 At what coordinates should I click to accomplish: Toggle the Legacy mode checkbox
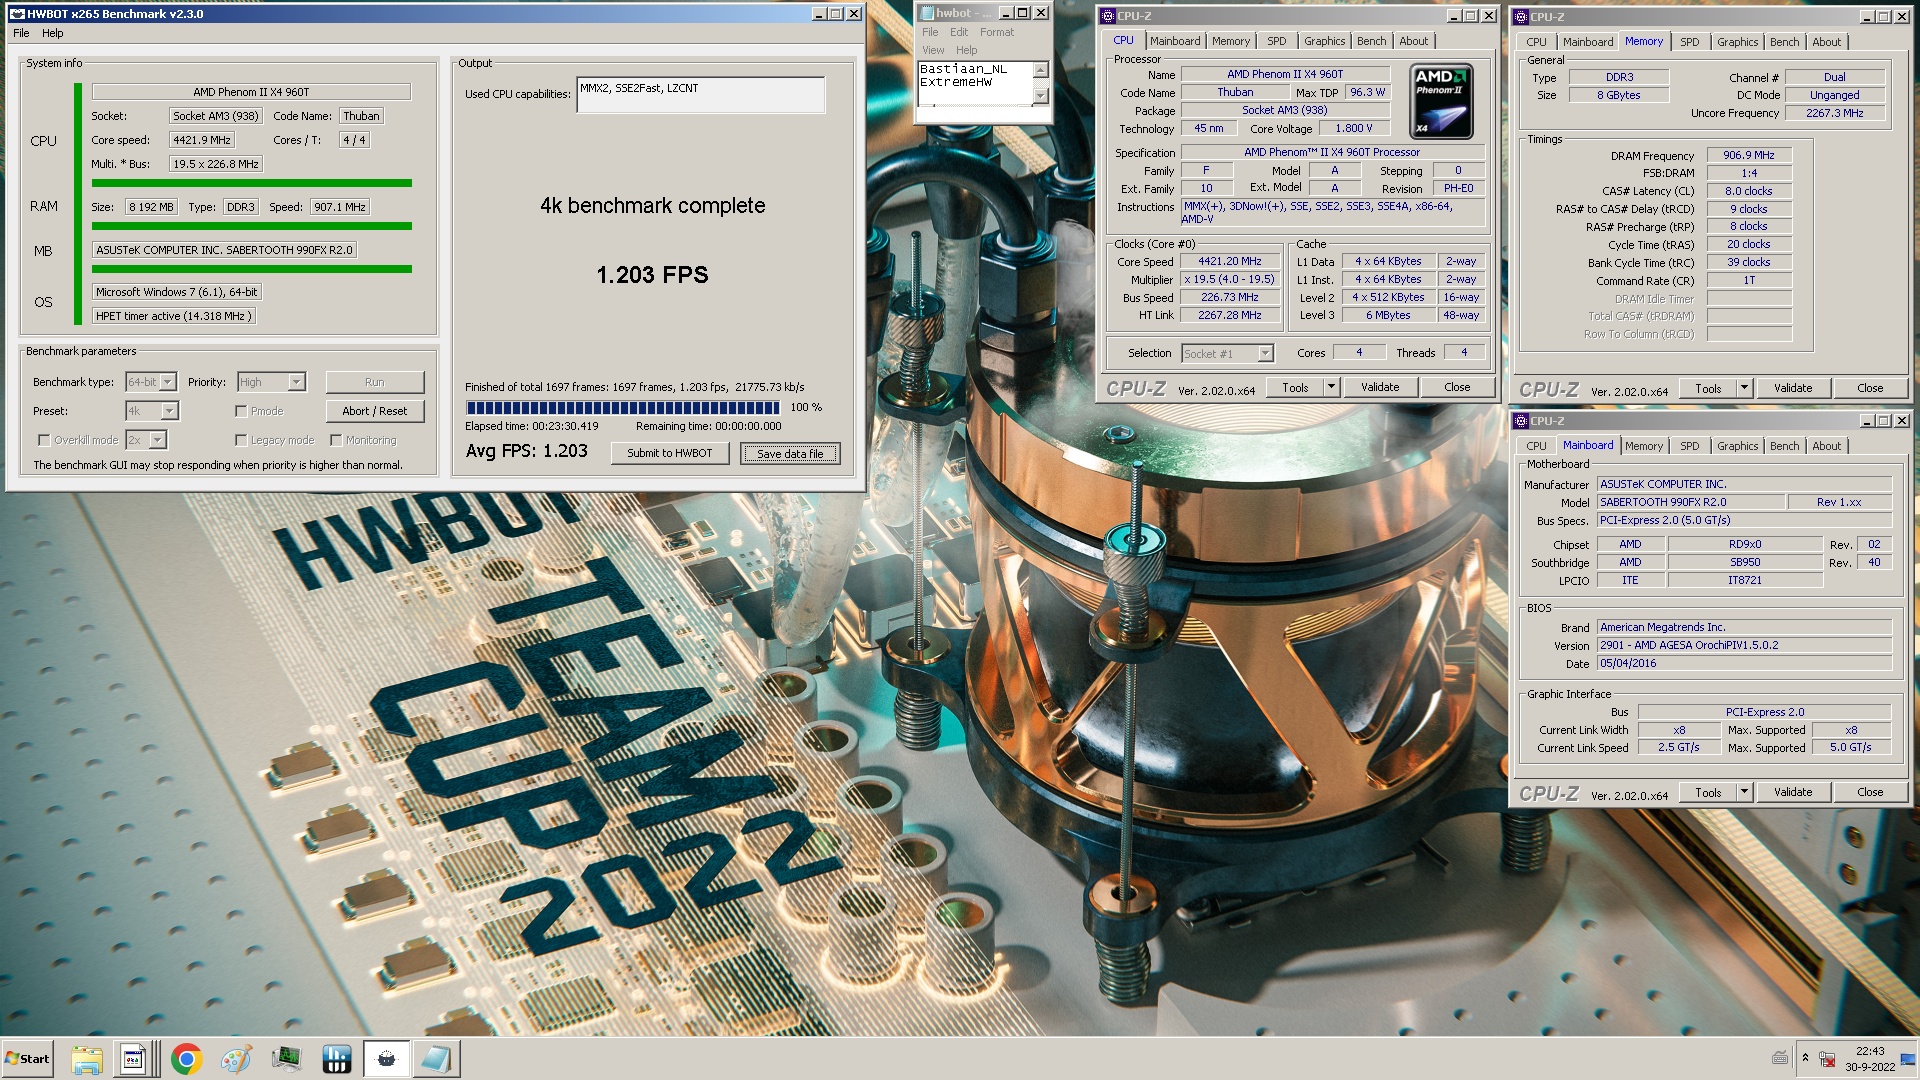(241, 440)
